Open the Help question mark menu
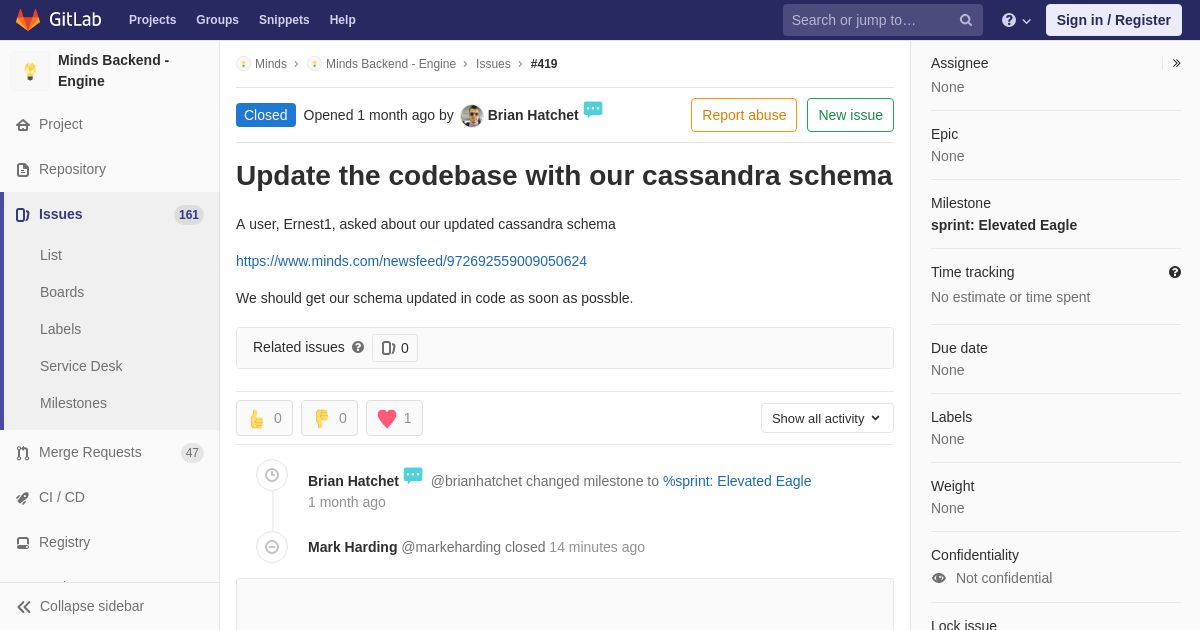This screenshot has height=630, width=1200. click(1016, 20)
